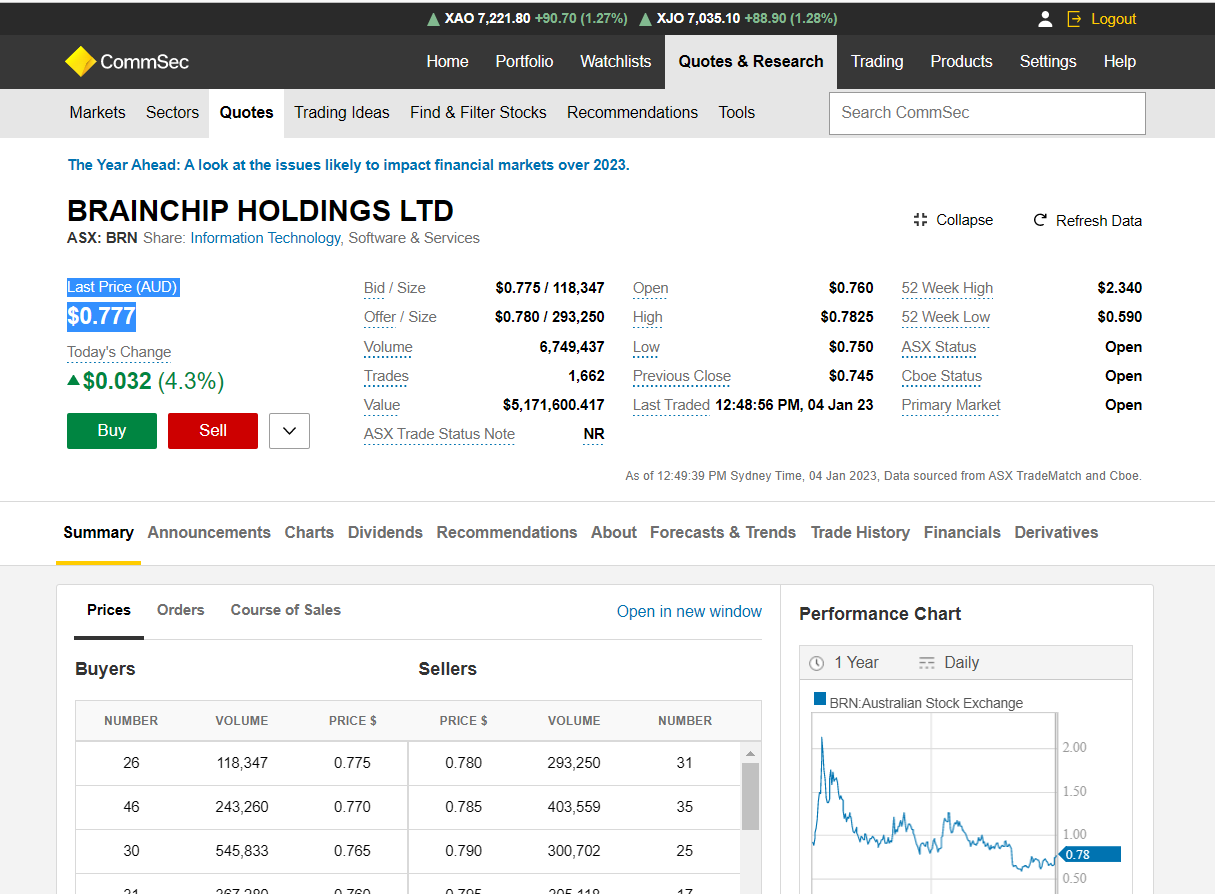Image resolution: width=1215 pixels, height=894 pixels.
Task: Click the Logout icon
Action: coord(1075,19)
